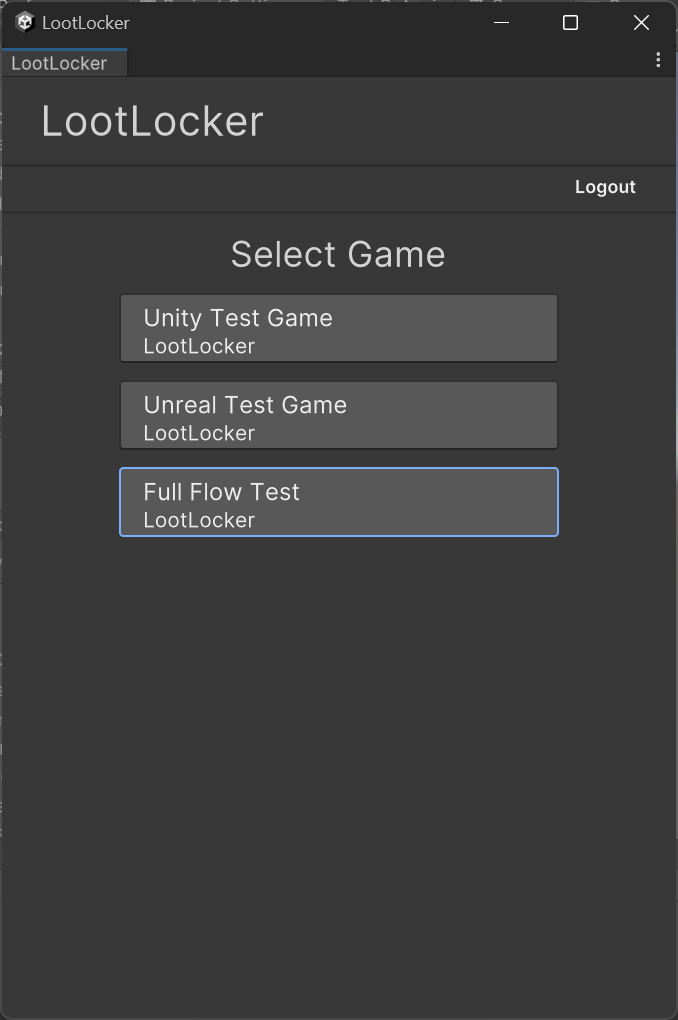
Task: Pick the Full Flow Test game
Action: pos(339,502)
